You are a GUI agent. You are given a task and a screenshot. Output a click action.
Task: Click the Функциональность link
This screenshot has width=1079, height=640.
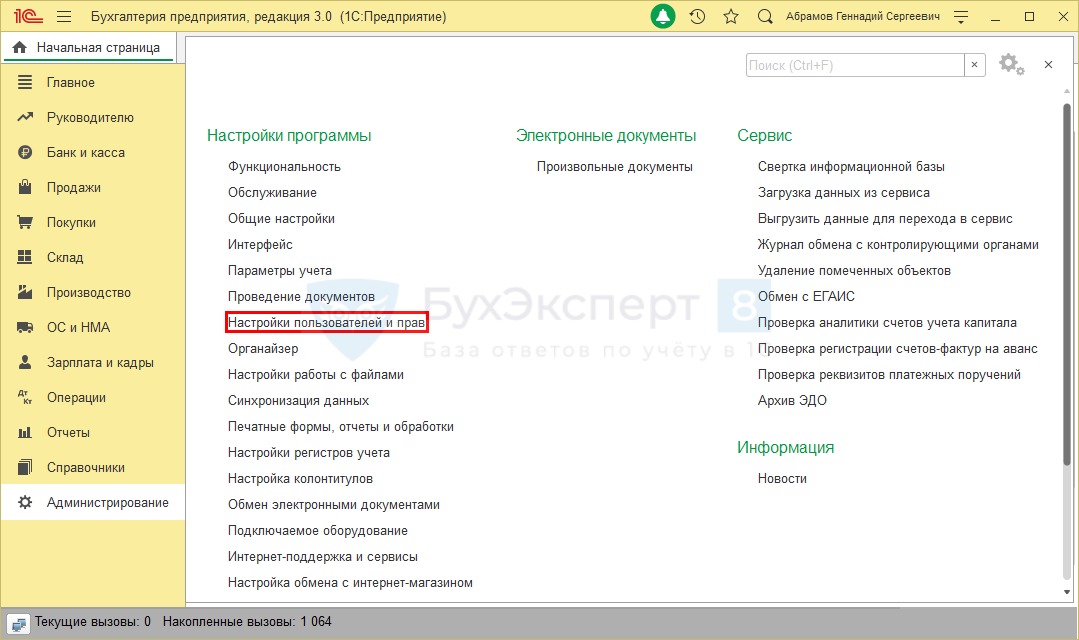284,167
